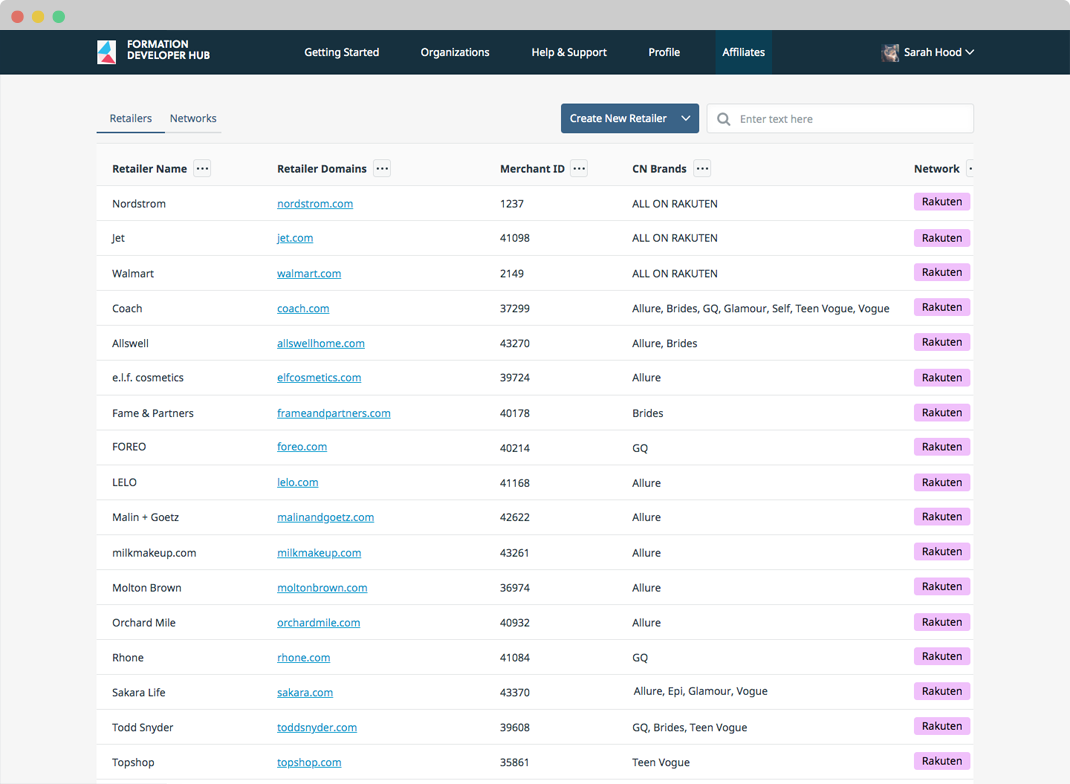1070x784 pixels.
Task: Open the Getting Started menu
Action: tap(341, 52)
